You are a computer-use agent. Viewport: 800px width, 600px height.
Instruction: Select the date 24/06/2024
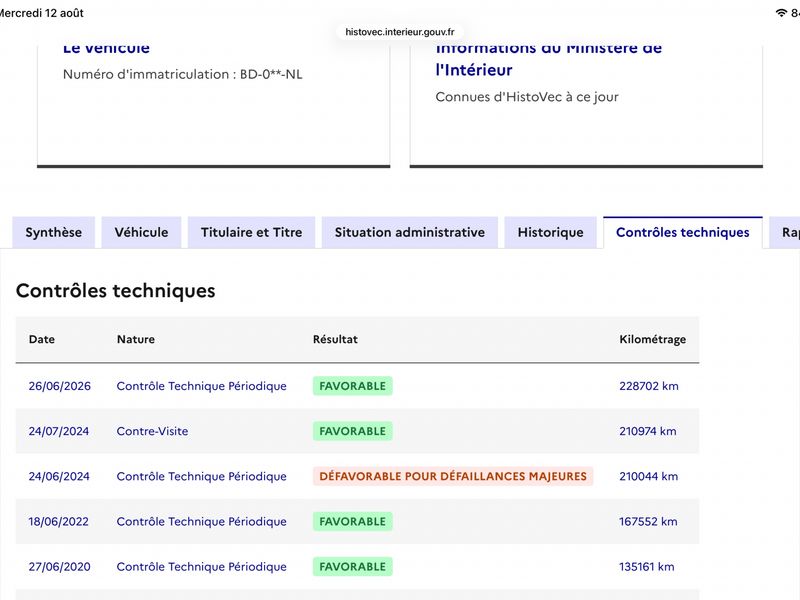[59, 477]
